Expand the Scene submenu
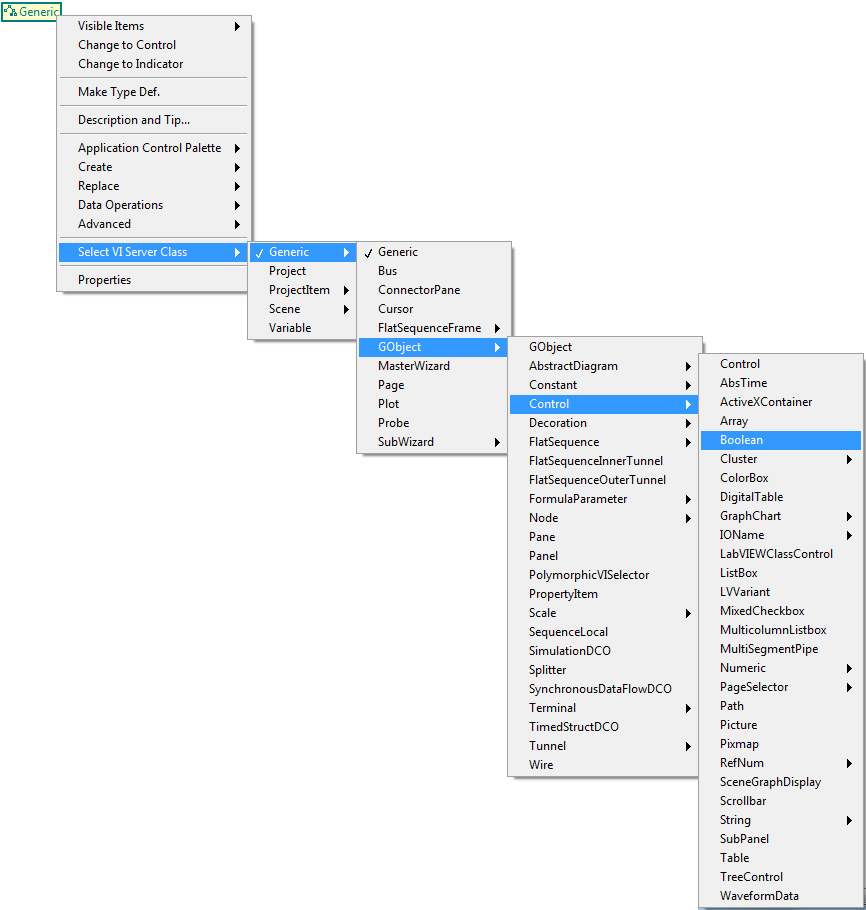 [x=302, y=309]
